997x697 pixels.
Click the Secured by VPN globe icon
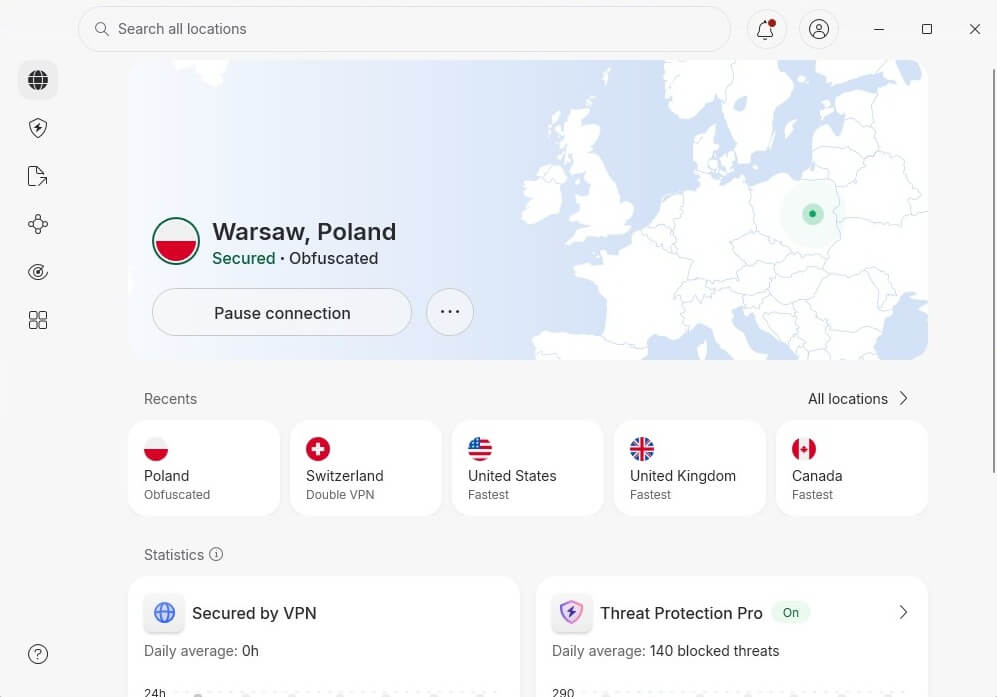165,613
